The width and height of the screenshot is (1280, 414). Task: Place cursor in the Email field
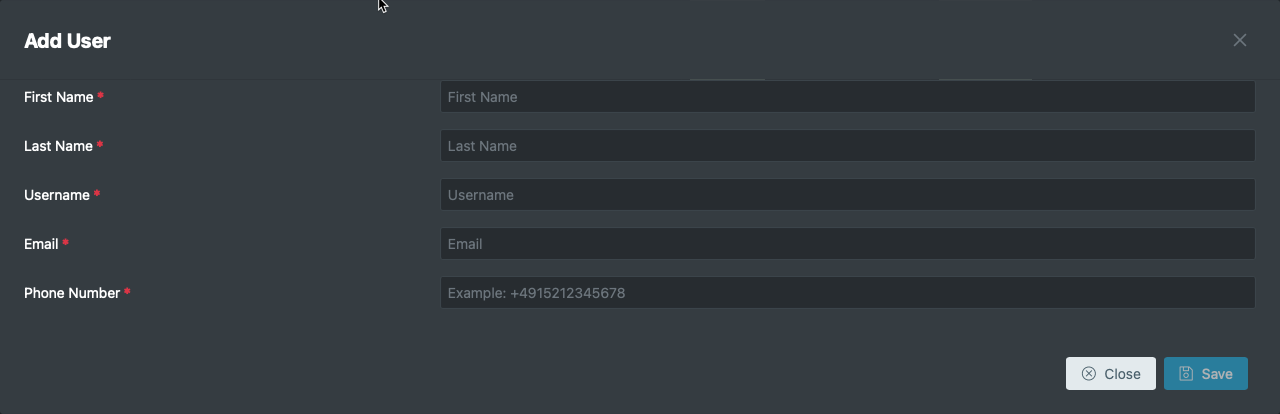pyautogui.click(x=847, y=244)
